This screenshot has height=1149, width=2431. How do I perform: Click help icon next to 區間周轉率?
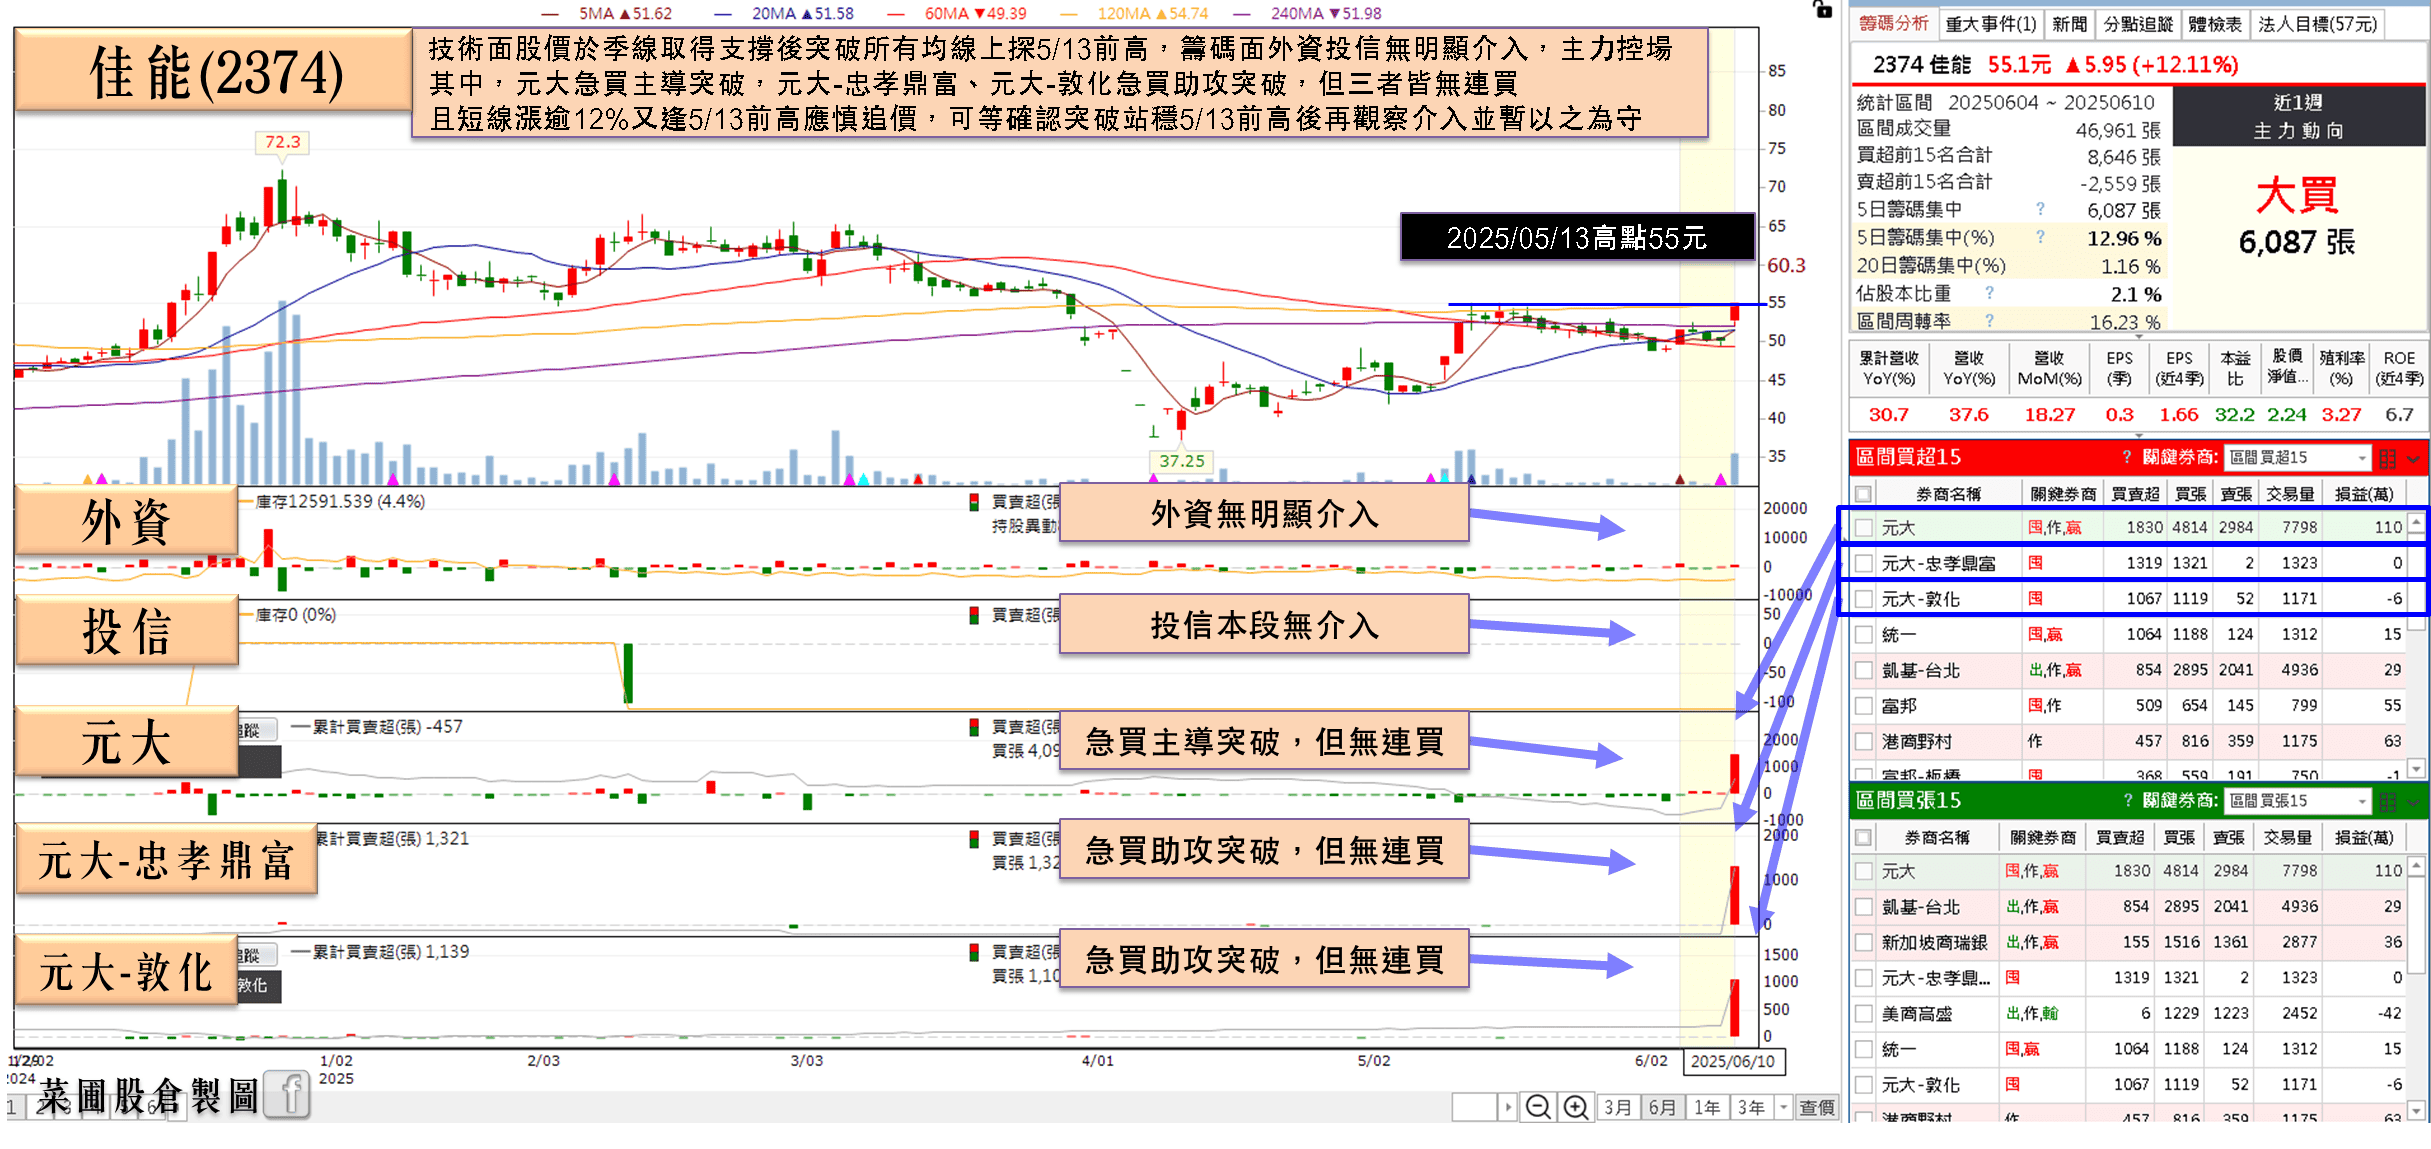1989,321
